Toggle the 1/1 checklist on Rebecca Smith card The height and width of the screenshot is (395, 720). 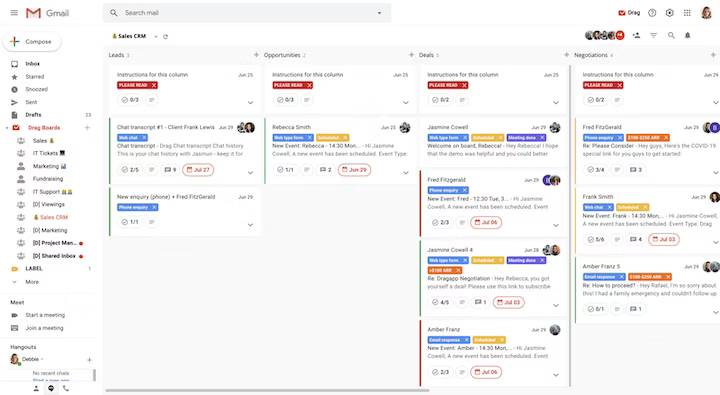(x=286, y=170)
